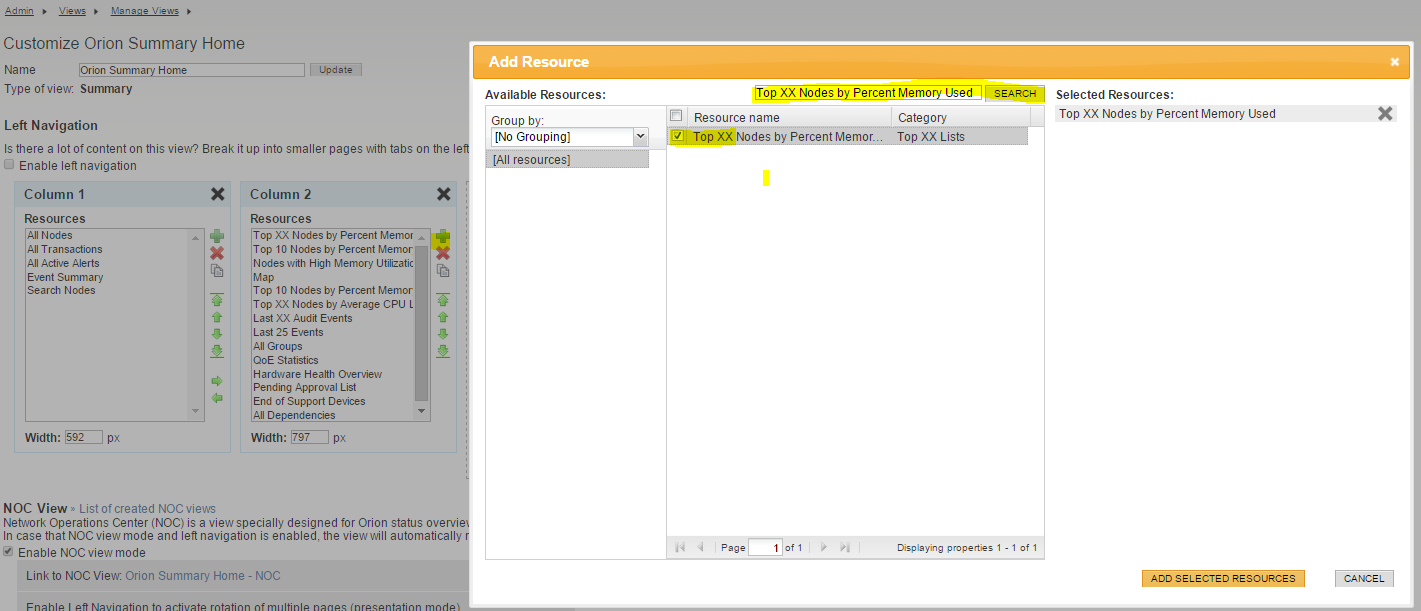The width and height of the screenshot is (1421, 611).
Task: Click Column 2 width field showing 797
Action: click(x=309, y=437)
